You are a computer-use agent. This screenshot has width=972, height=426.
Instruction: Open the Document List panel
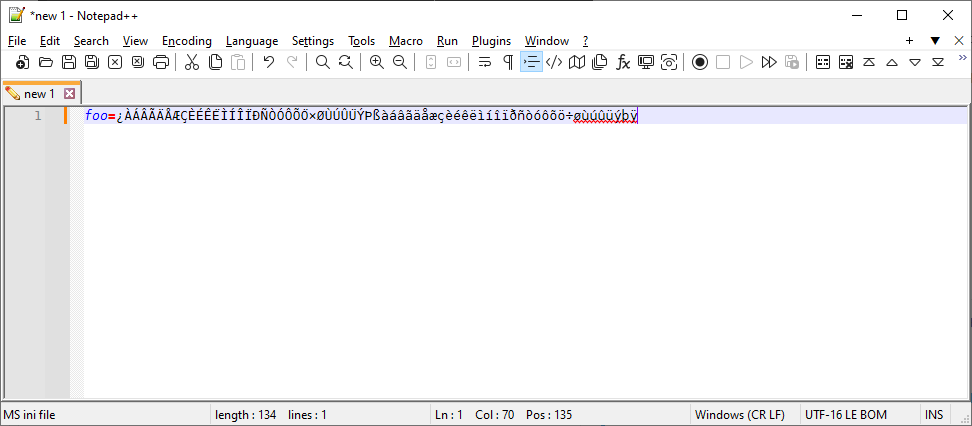point(599,62)
